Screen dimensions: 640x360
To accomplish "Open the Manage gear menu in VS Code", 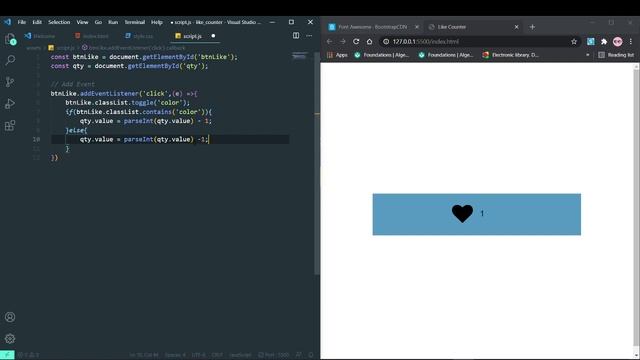I will click(x=10, y=338).
